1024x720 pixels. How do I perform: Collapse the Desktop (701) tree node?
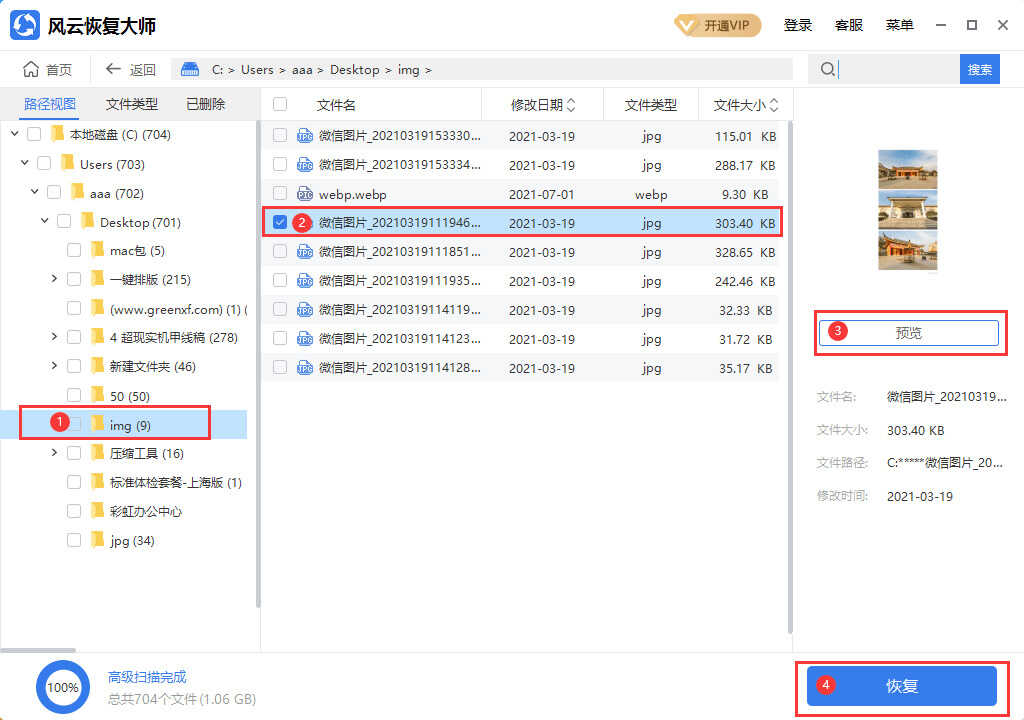[44, 221]
